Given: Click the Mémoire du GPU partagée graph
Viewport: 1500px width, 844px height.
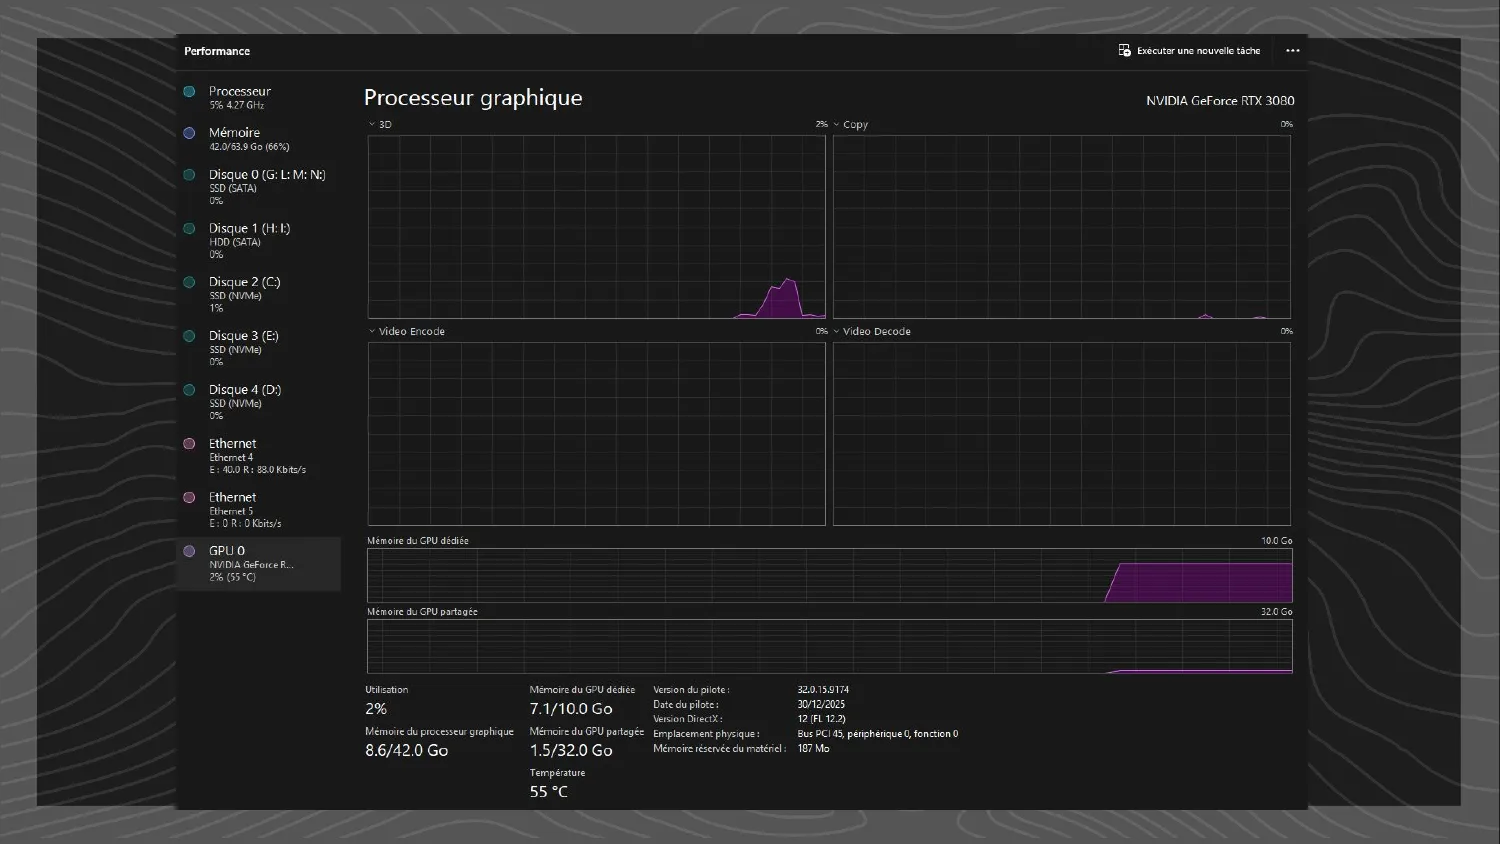Looking at the screenshot, I should click(829, 646).
